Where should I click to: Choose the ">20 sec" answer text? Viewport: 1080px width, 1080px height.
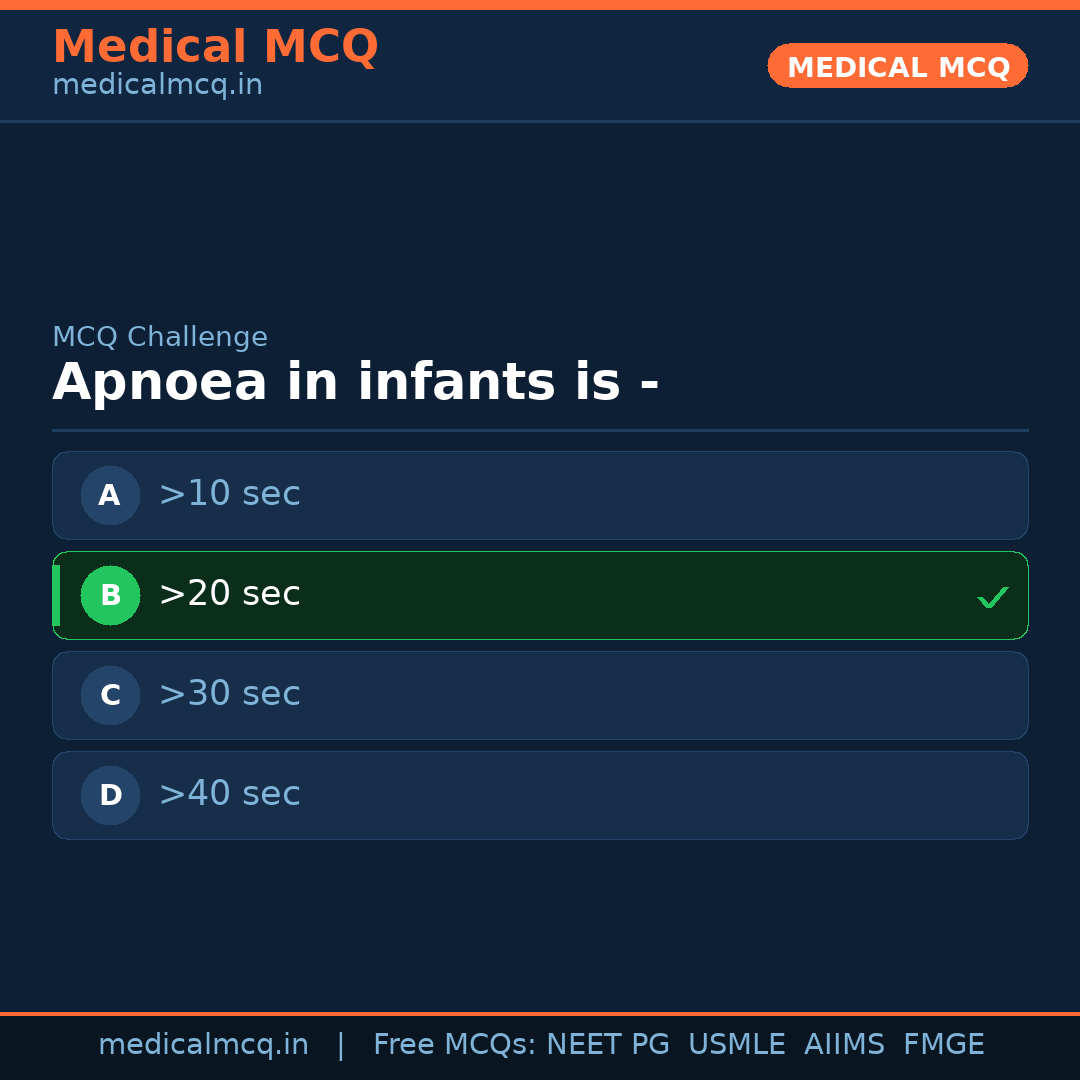(229, 594)
